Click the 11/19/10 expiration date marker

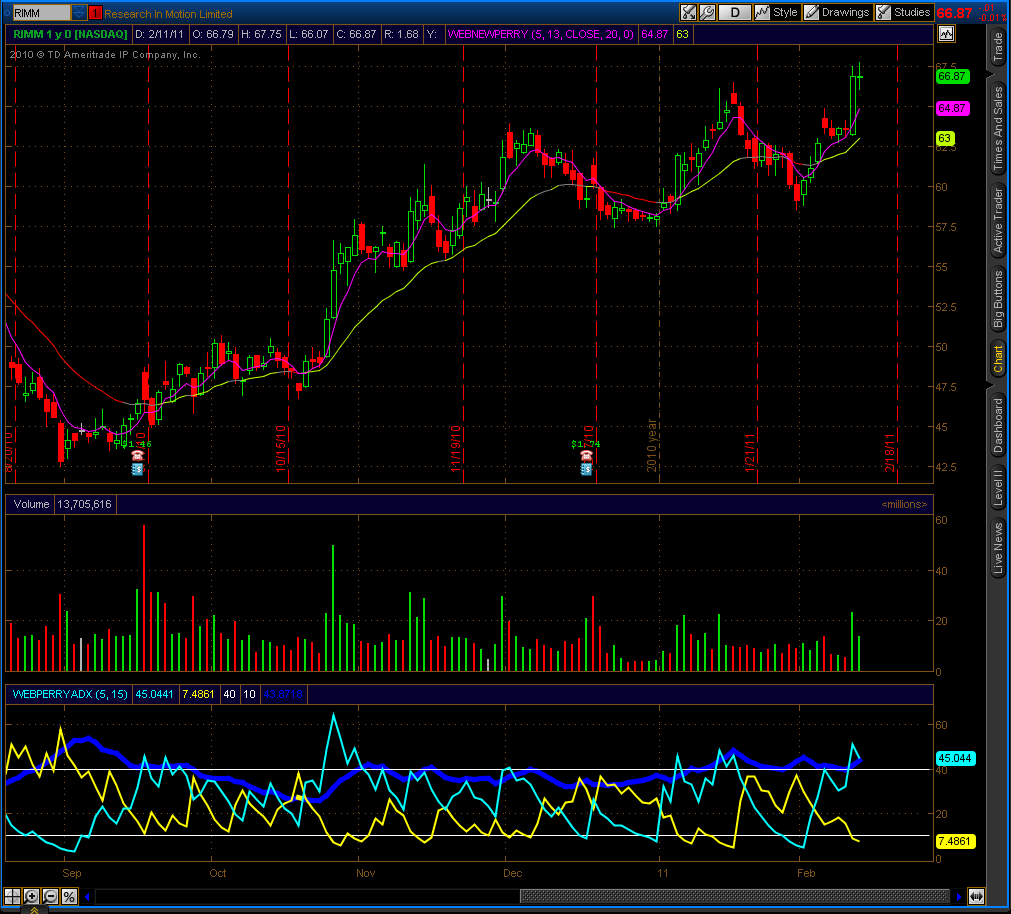point(456,449)
